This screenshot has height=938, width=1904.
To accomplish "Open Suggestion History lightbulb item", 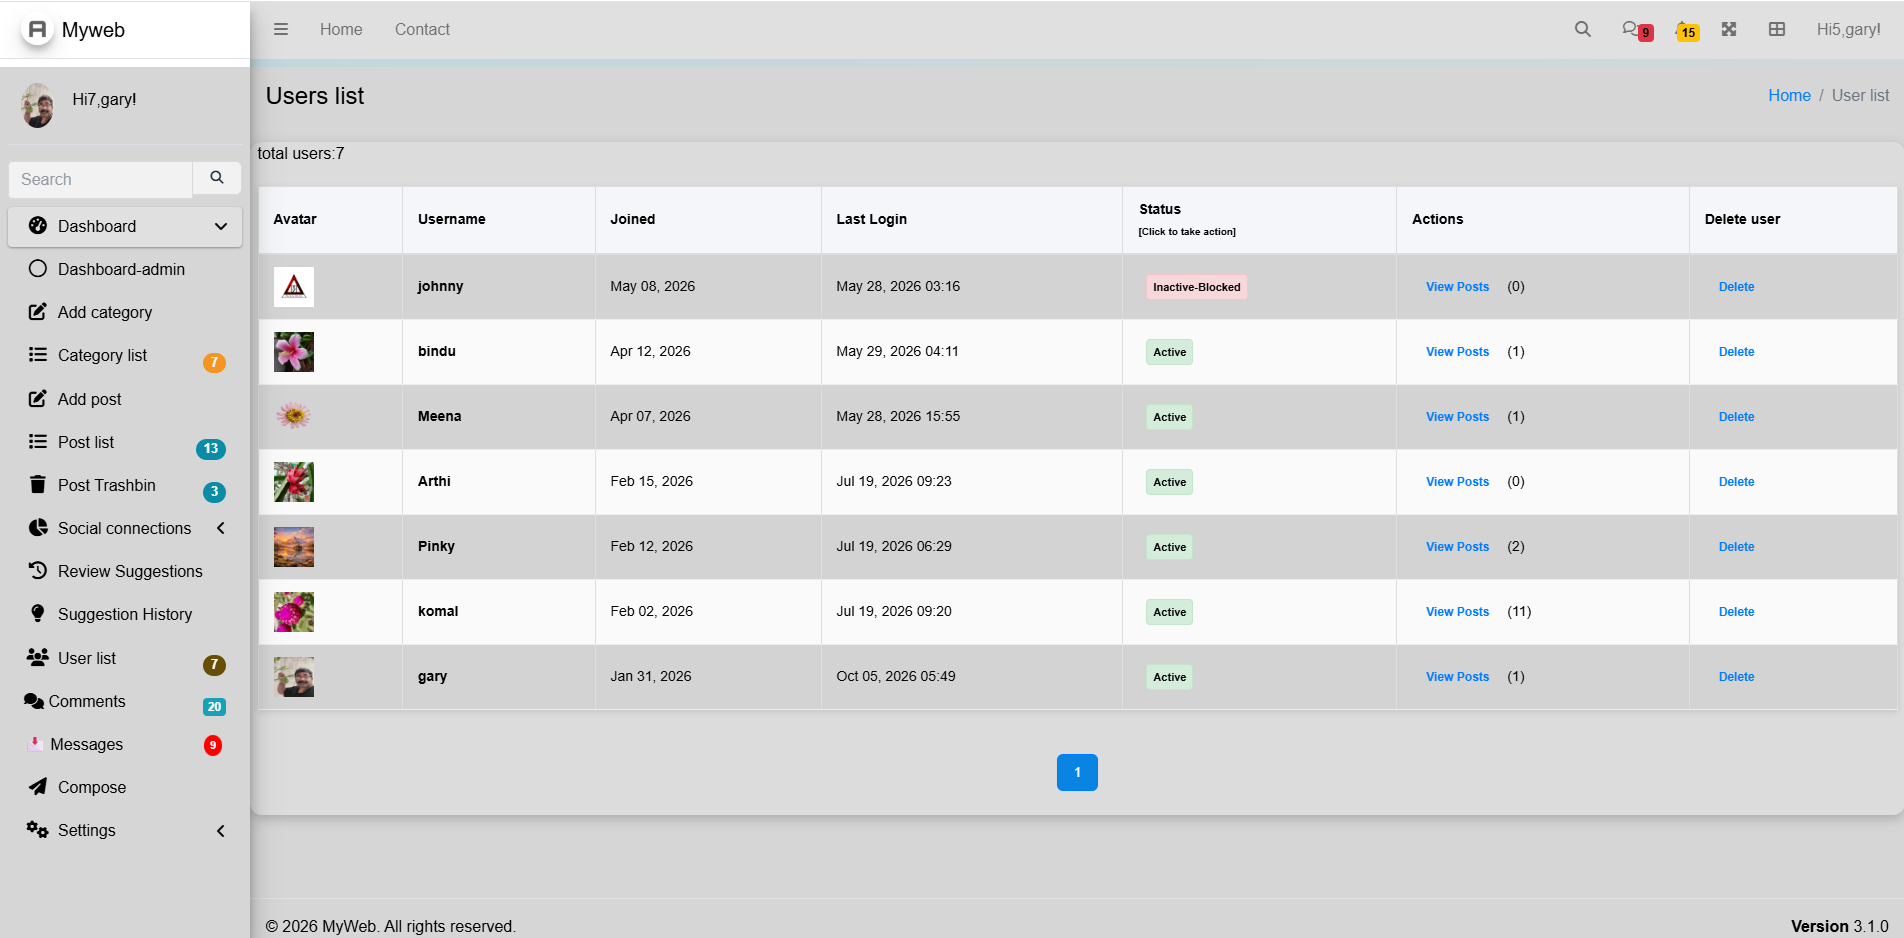I will [125, 614].
